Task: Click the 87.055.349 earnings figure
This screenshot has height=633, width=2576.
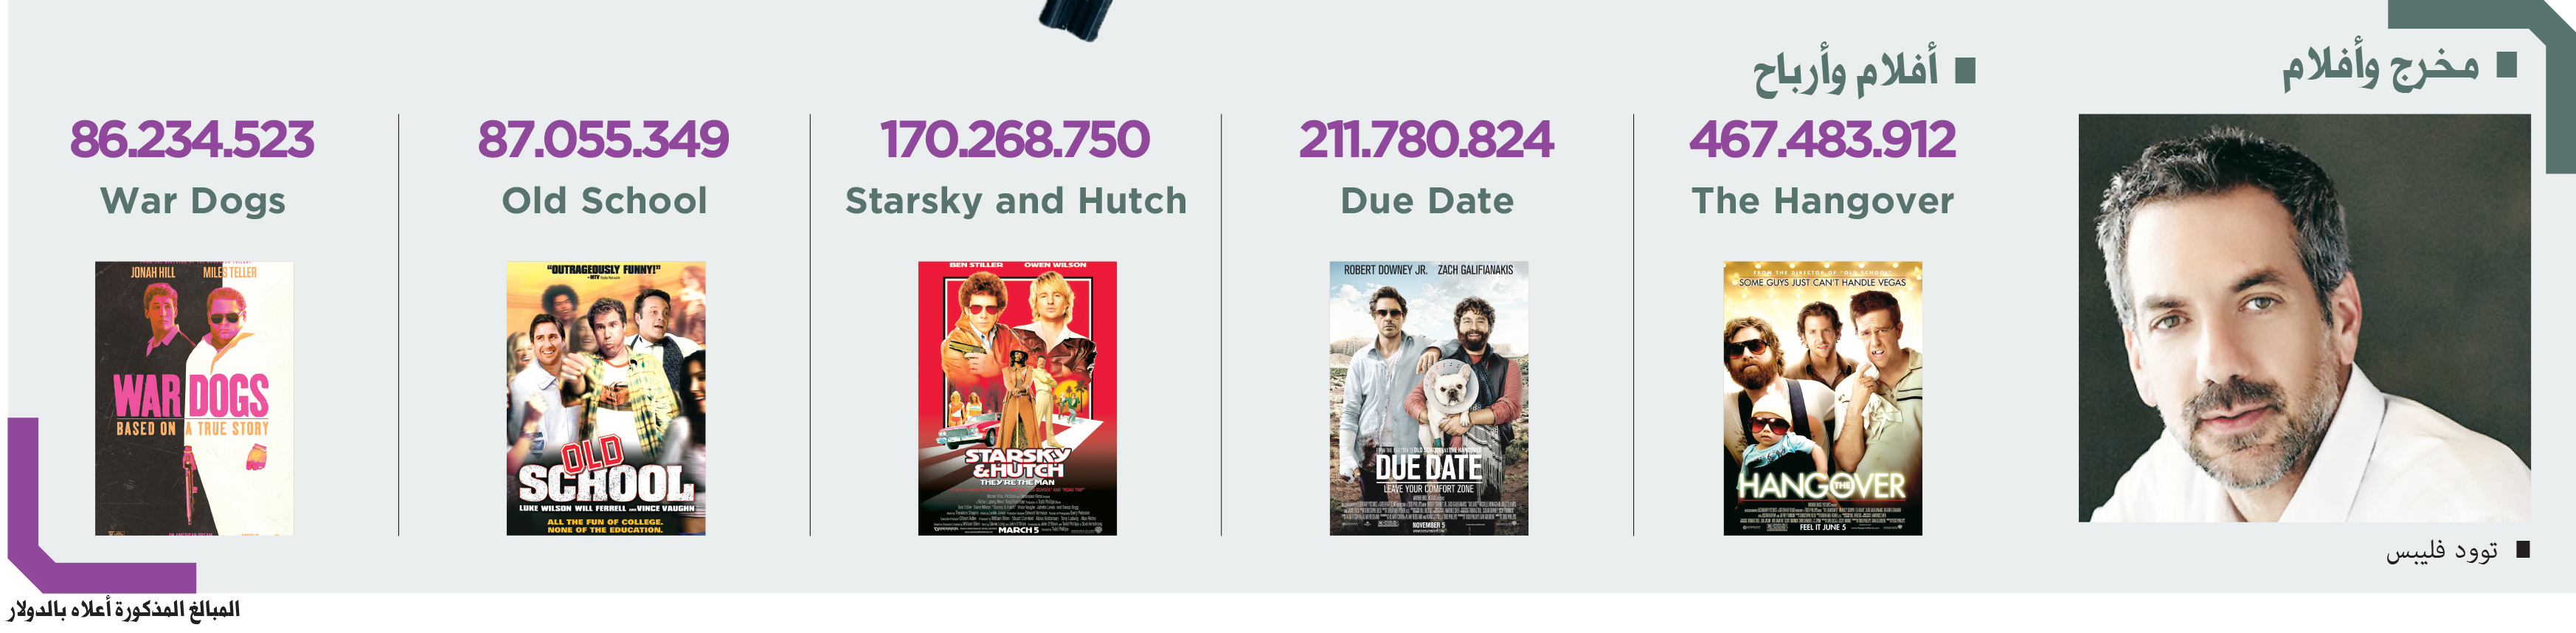Action: click(603, 140)
